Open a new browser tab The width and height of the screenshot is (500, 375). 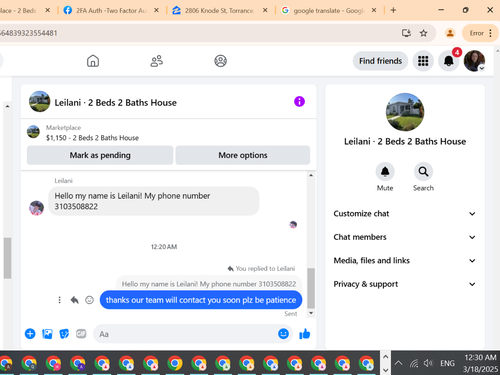click(x=393, y=10)
